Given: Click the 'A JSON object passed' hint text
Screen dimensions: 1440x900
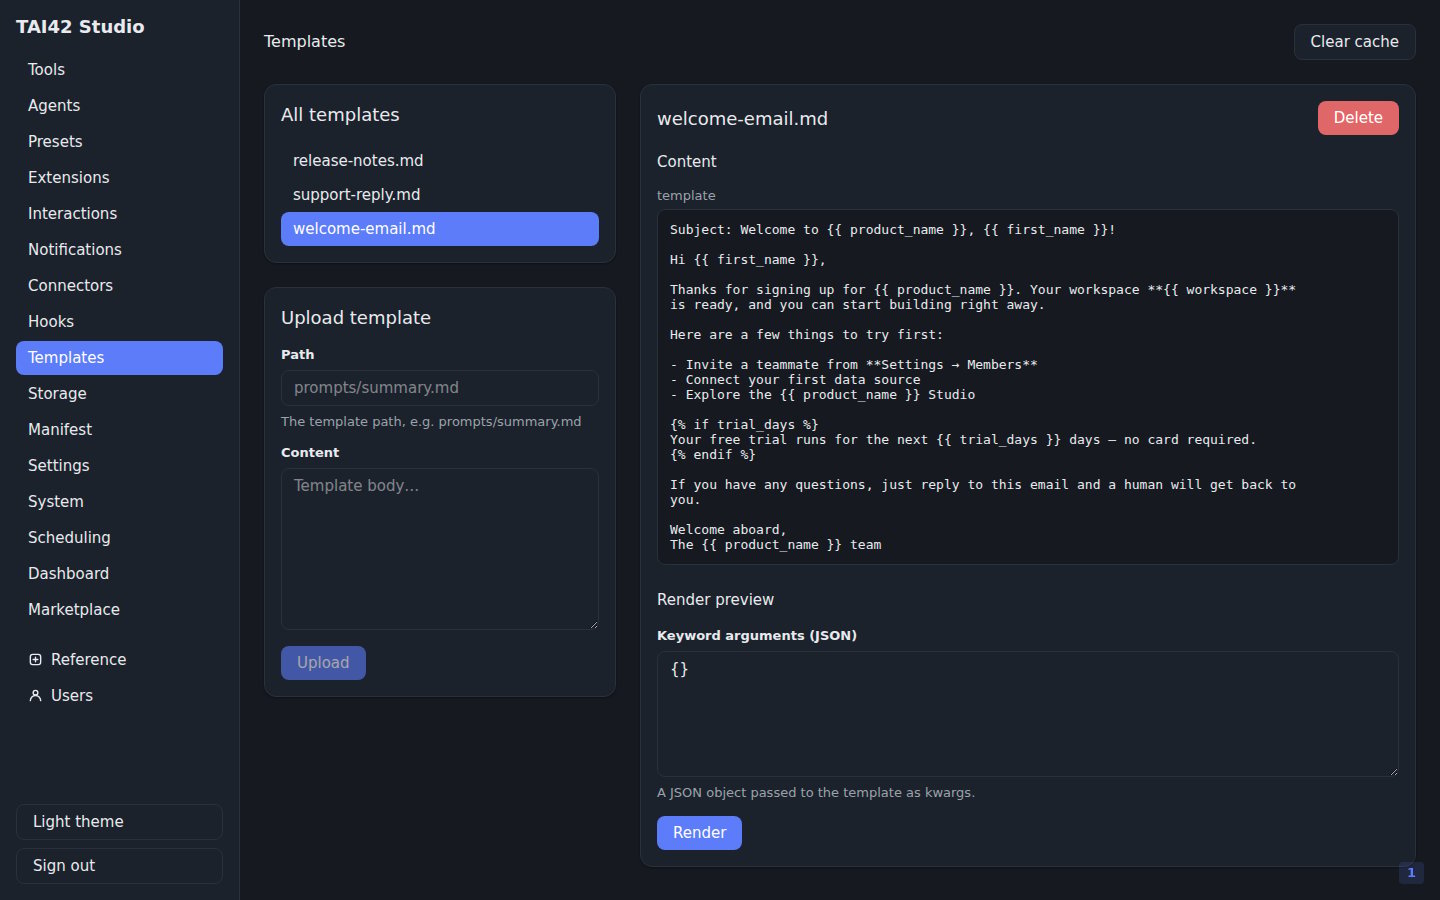Looking at the screenshot, I should 816,793.
